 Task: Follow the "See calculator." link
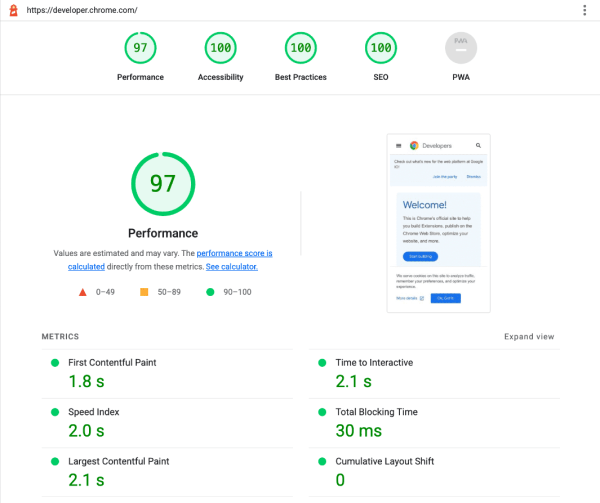pos(232,267)
